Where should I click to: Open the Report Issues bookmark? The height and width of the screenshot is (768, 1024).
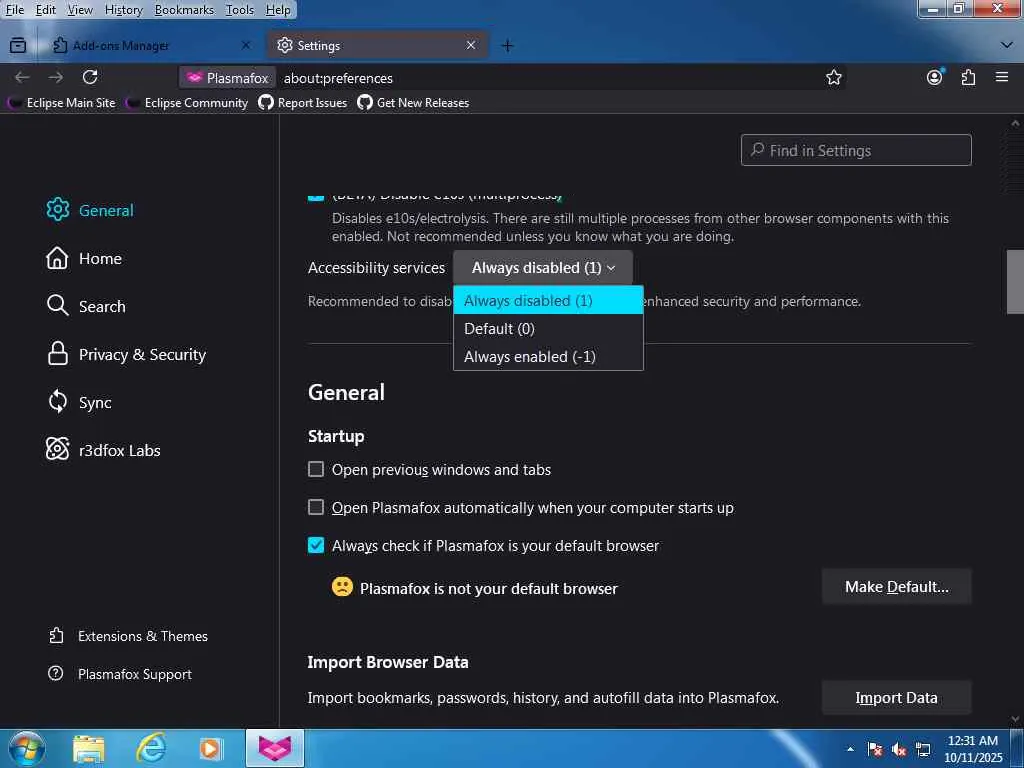pyautogui.click(x=302, y=103)
